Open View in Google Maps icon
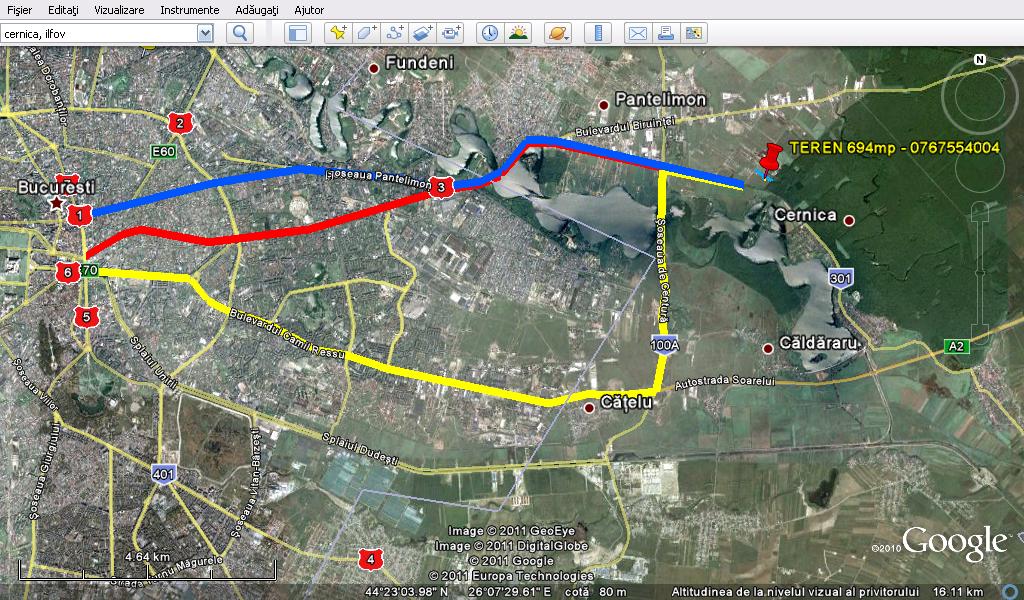The width and height of the screenshot is (1024, 600). (693, 33)
